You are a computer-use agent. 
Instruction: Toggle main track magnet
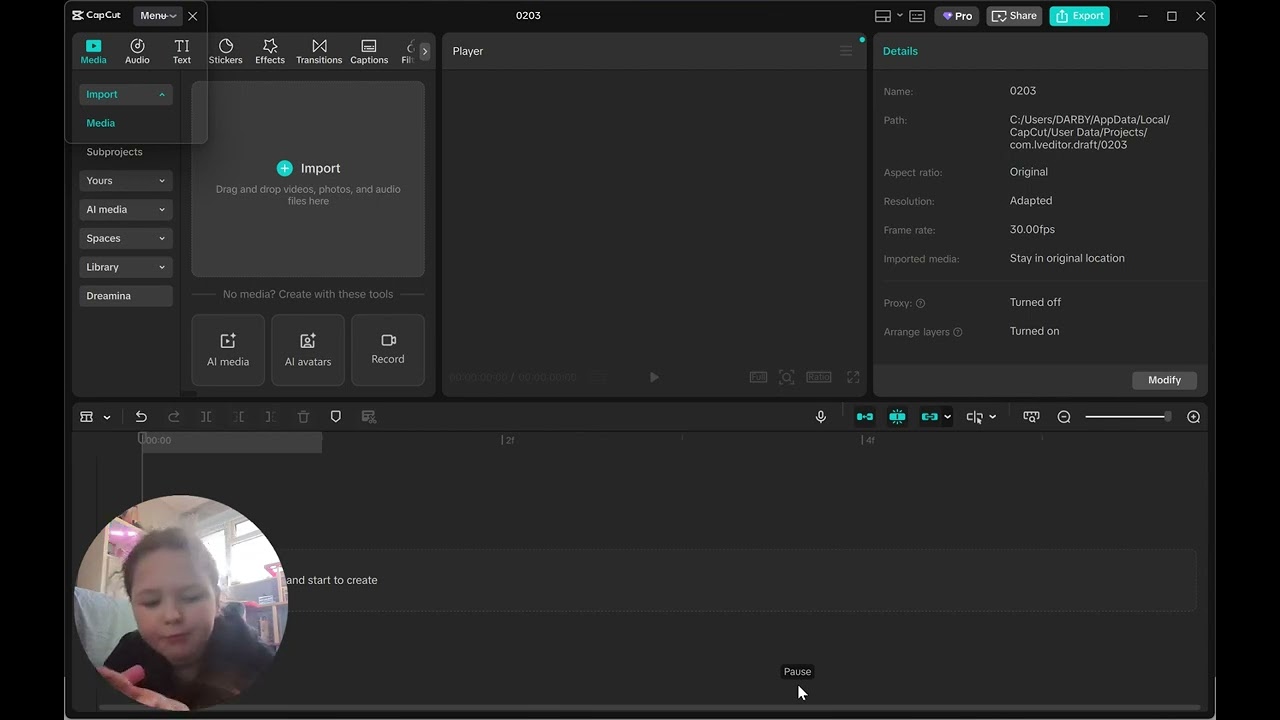(865, 417)
